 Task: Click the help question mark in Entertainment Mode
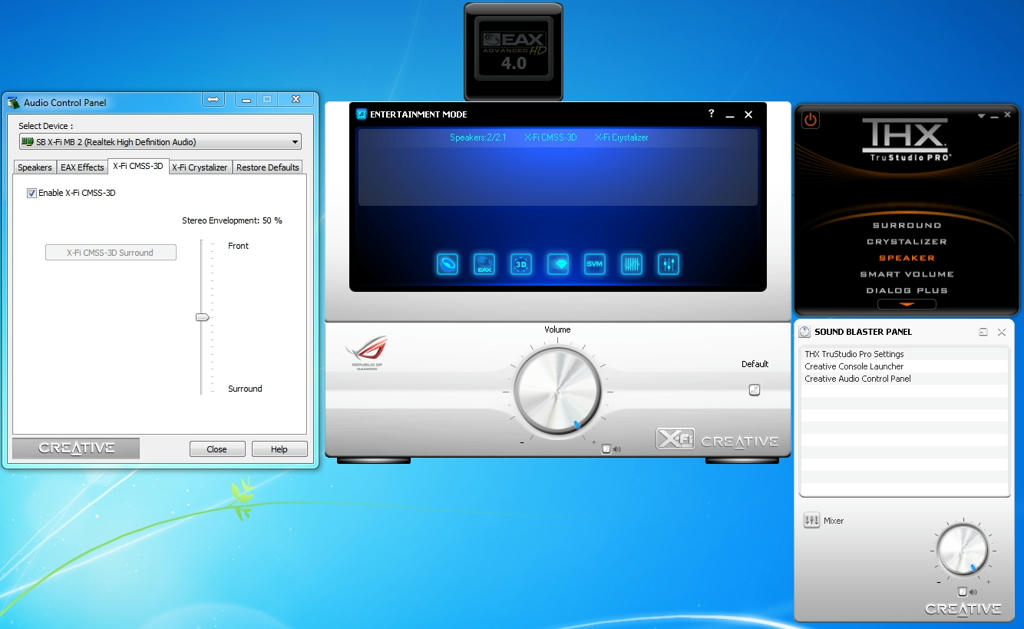[x=711, y=114]
